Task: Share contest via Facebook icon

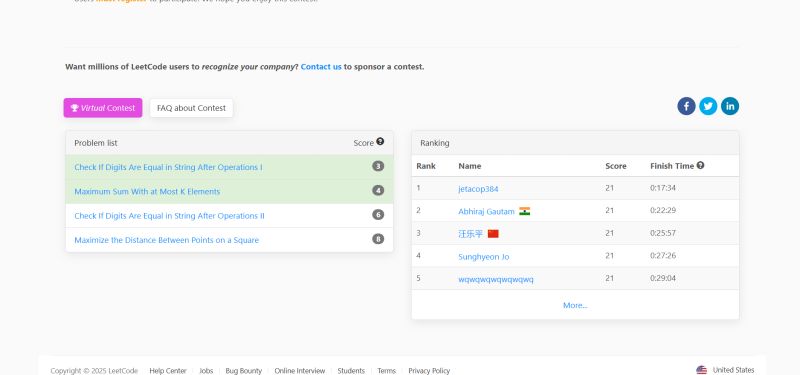Action: pos(686,106)
